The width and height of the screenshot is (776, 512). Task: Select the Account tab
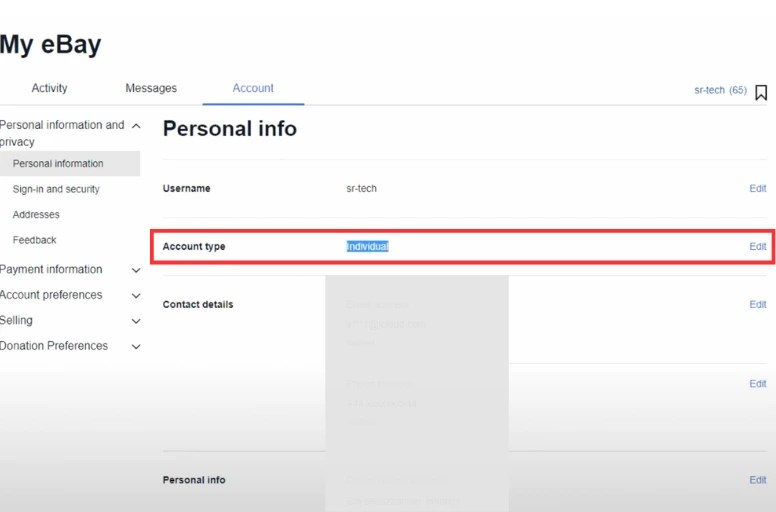click(253, 88)
